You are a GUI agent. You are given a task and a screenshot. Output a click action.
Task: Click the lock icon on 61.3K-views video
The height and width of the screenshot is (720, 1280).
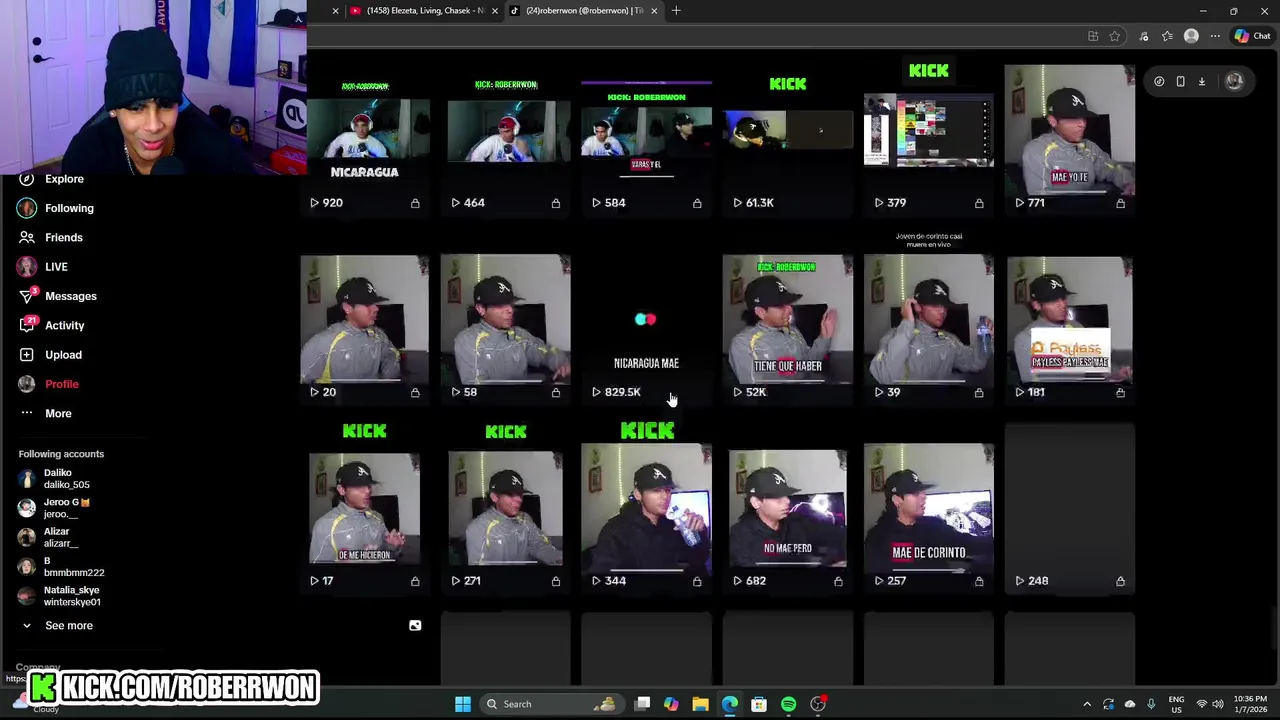tap(838, 203)
